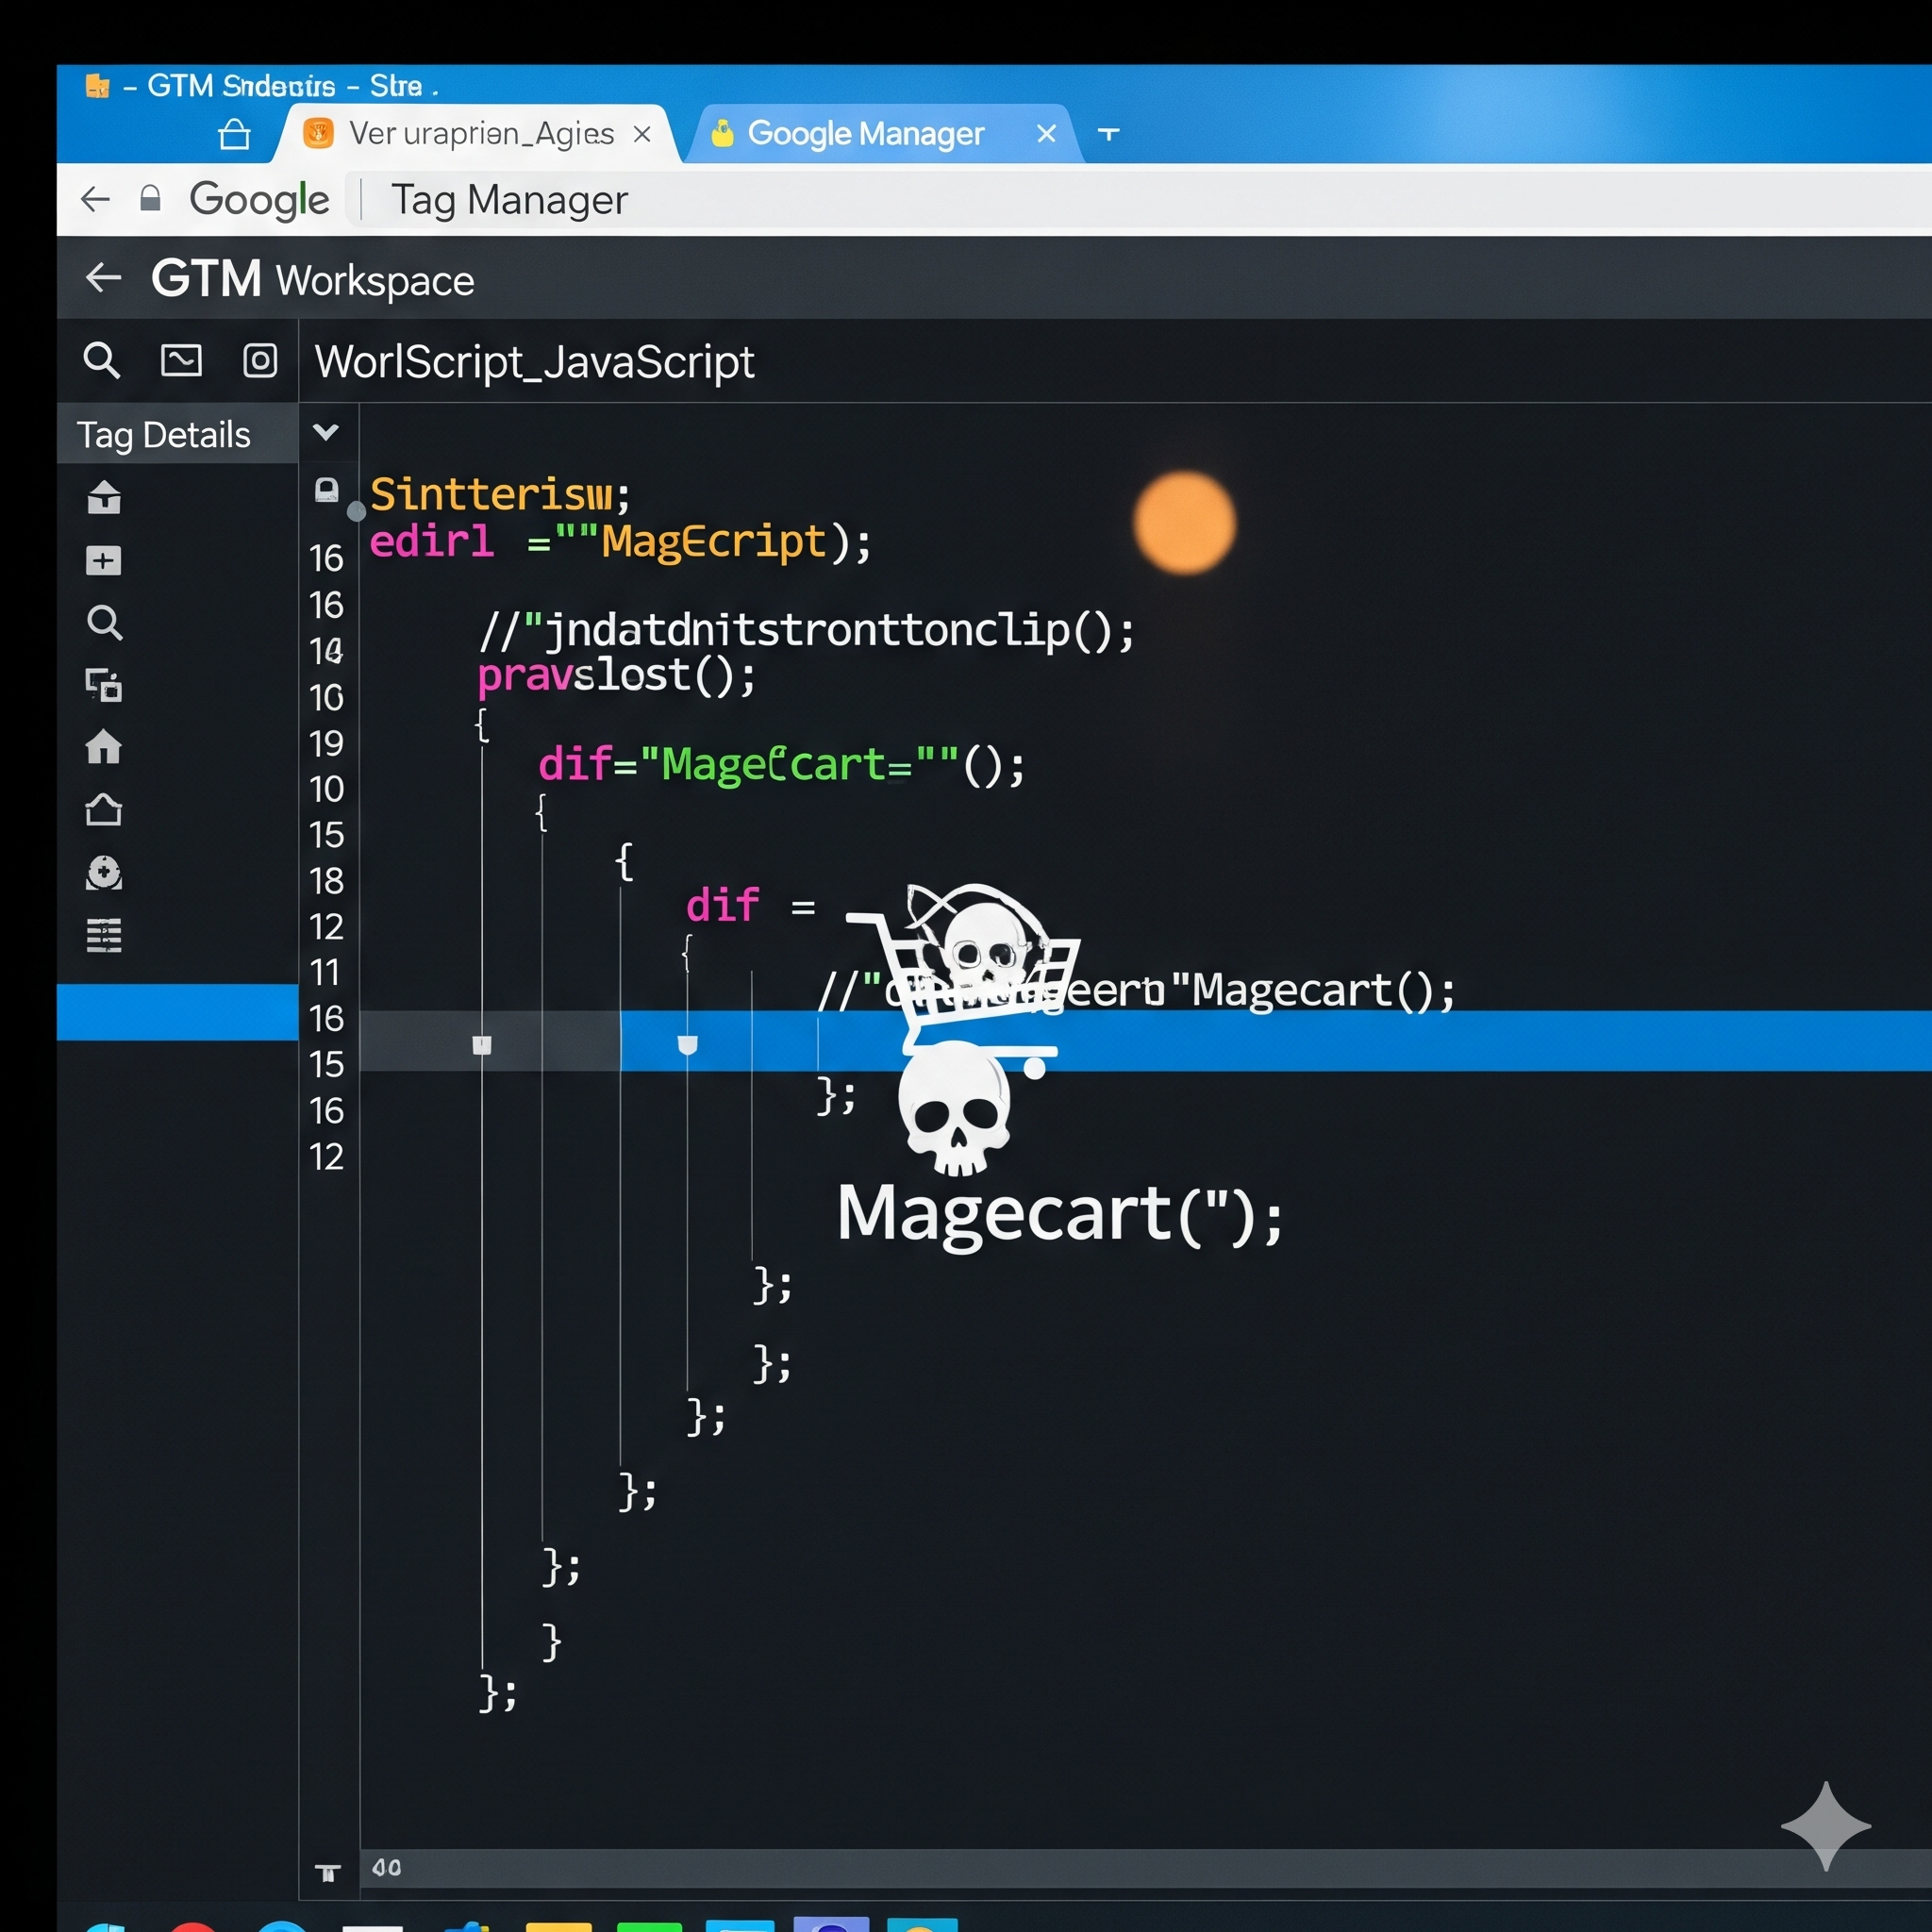Click the outlined house sidebar icon
1932x1932 pixels.
point(104,809)
